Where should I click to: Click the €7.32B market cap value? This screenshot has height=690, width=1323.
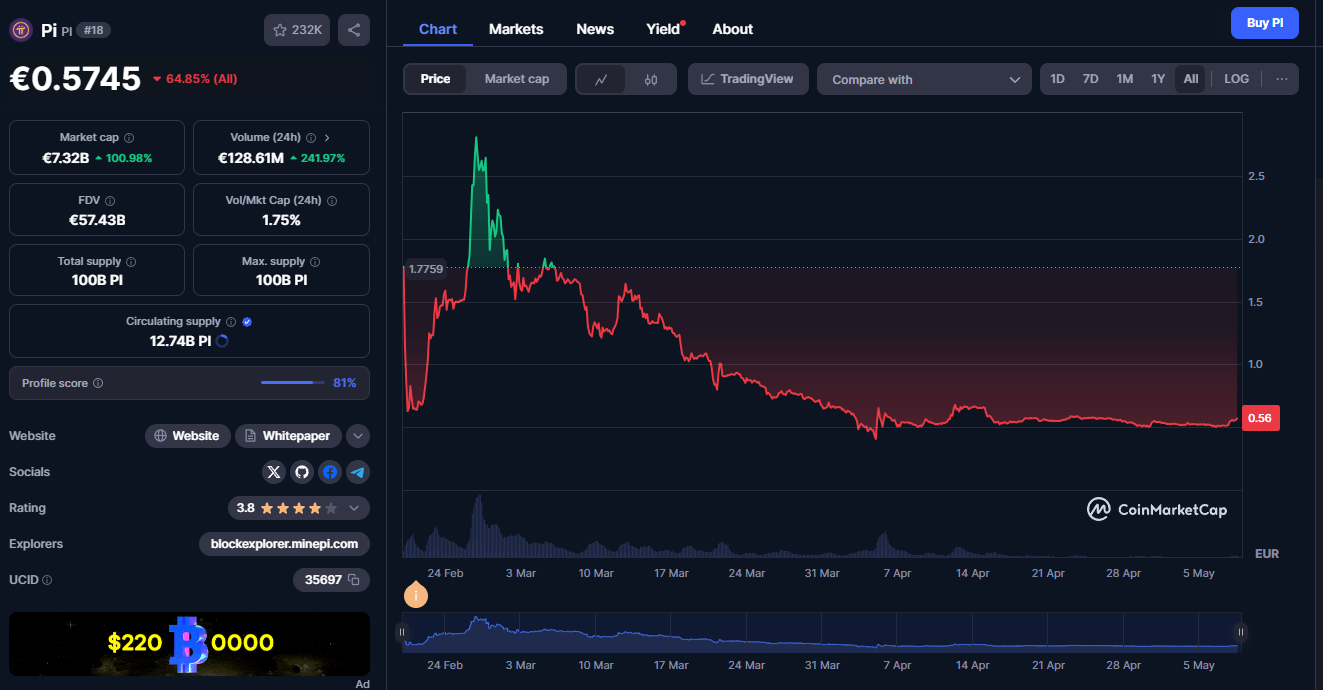[65, 158]
